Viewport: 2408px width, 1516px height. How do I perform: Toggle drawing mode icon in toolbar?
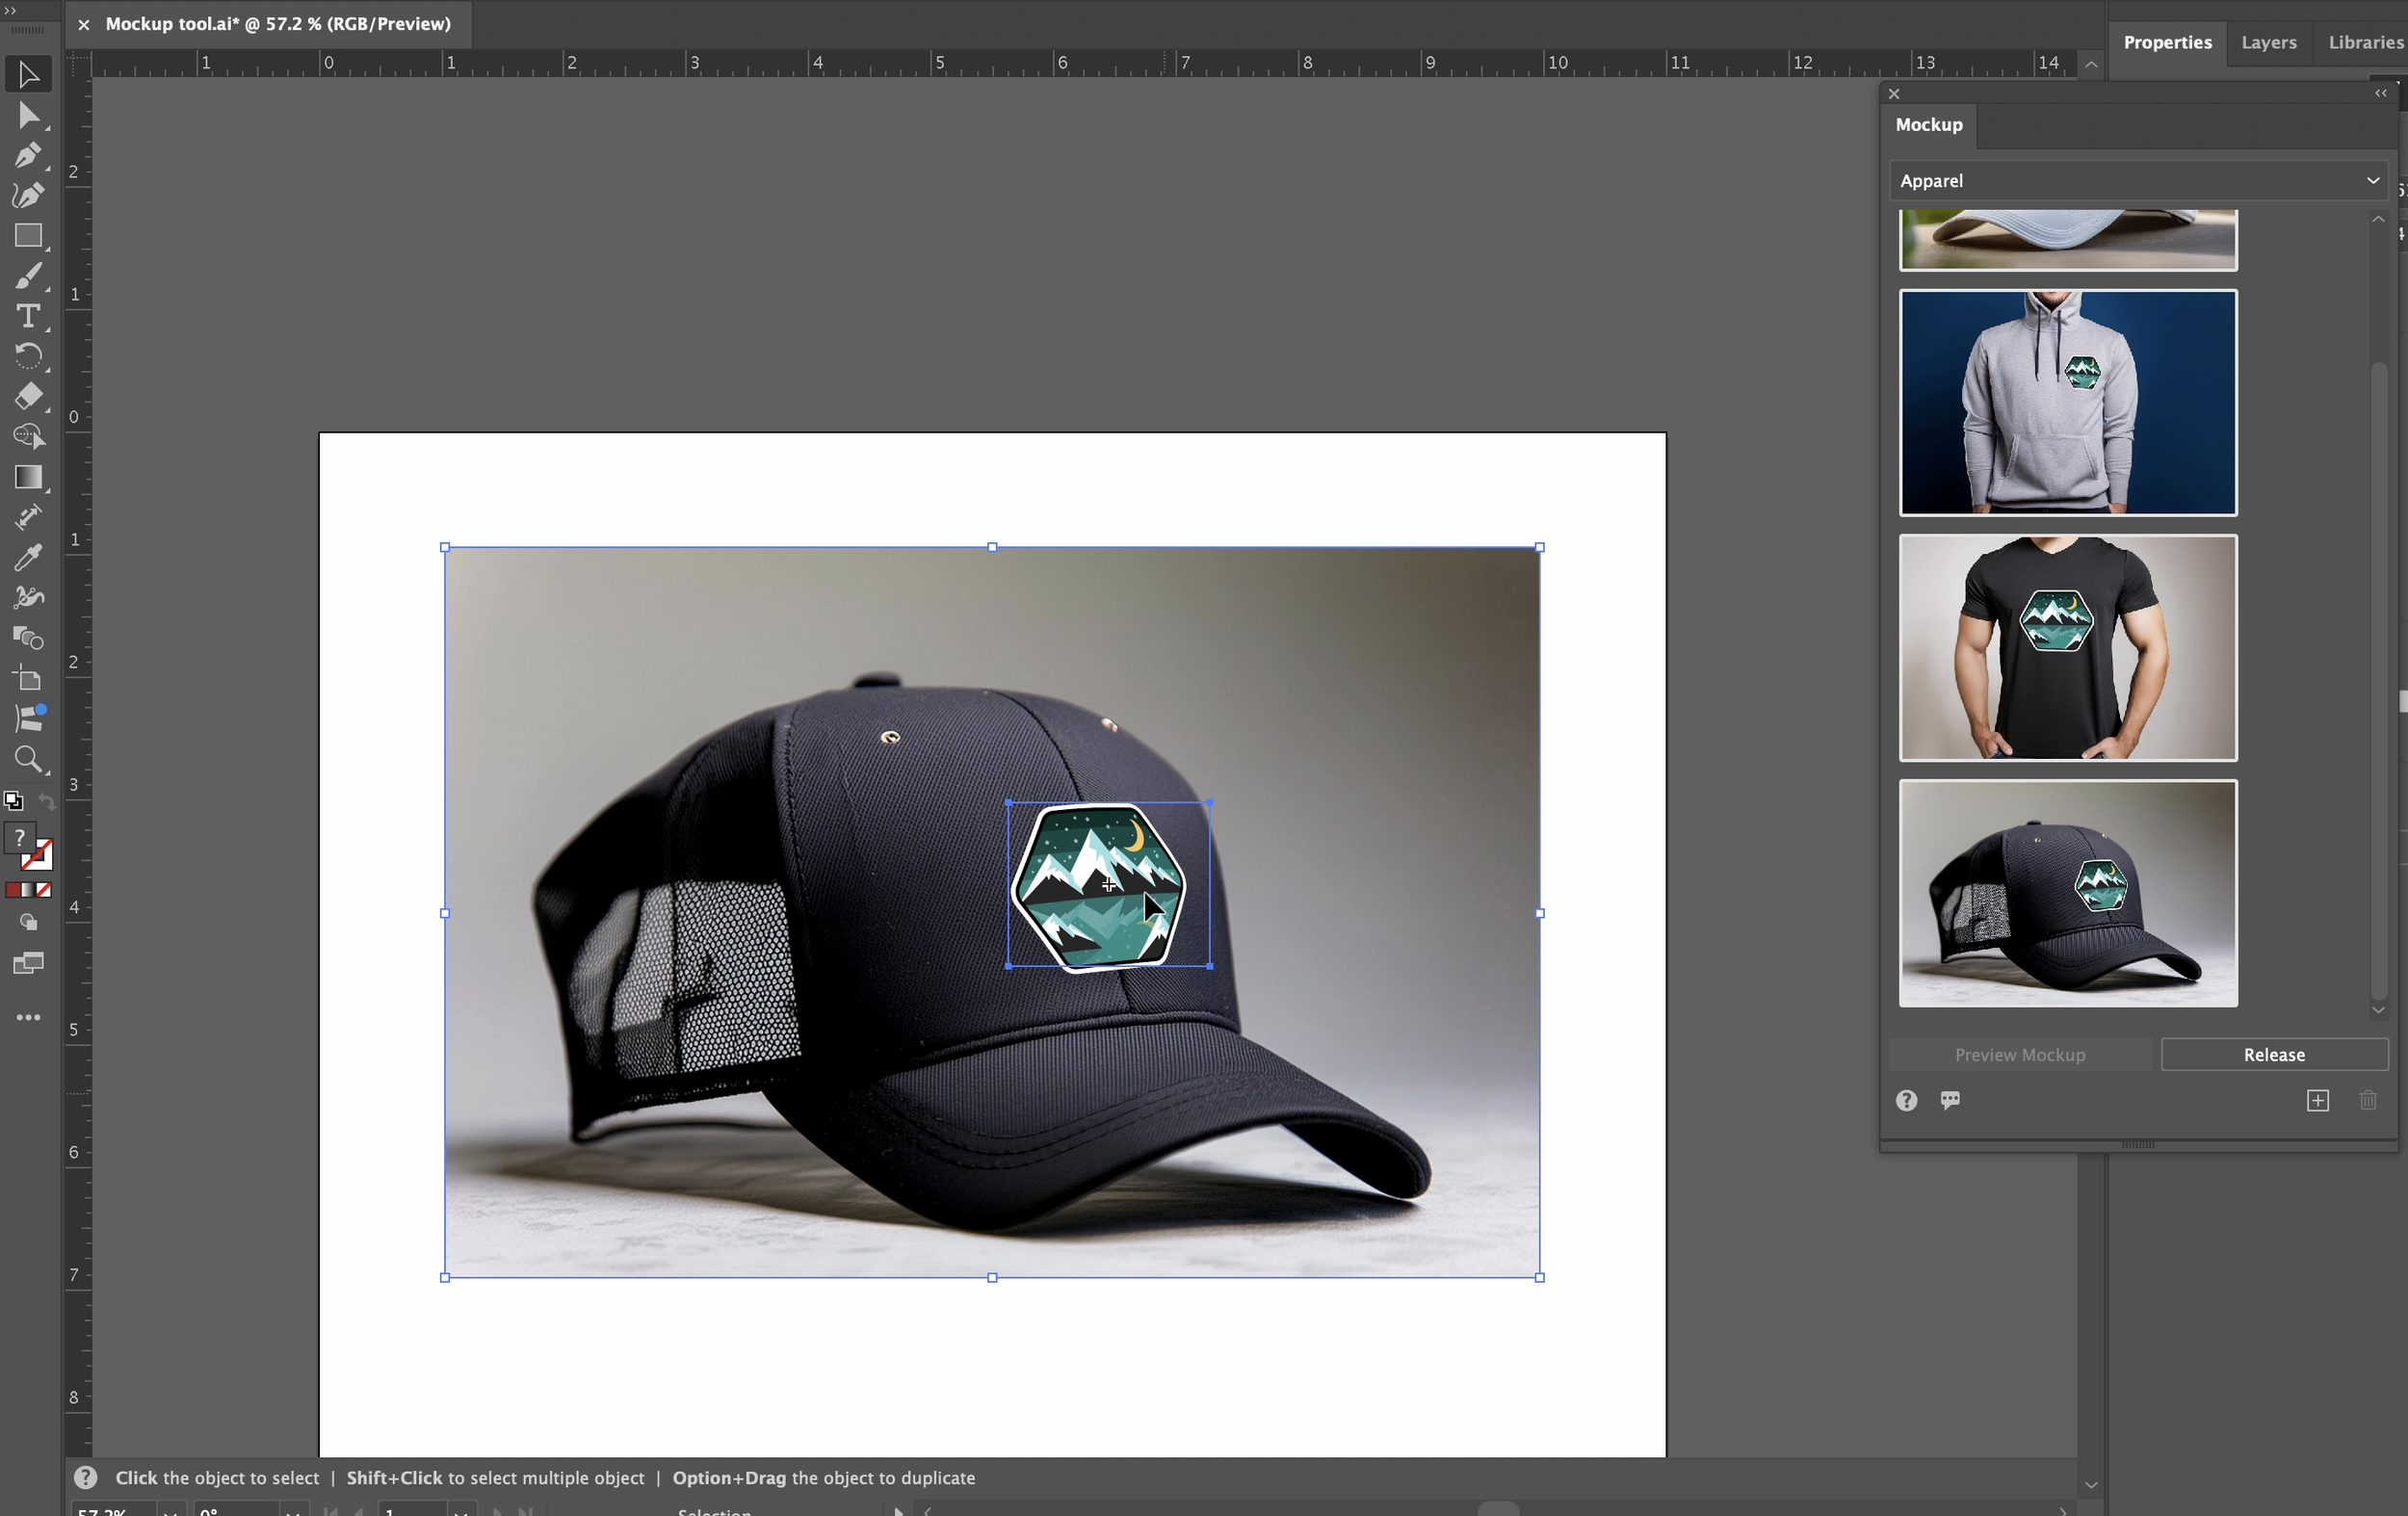[28, 922]
